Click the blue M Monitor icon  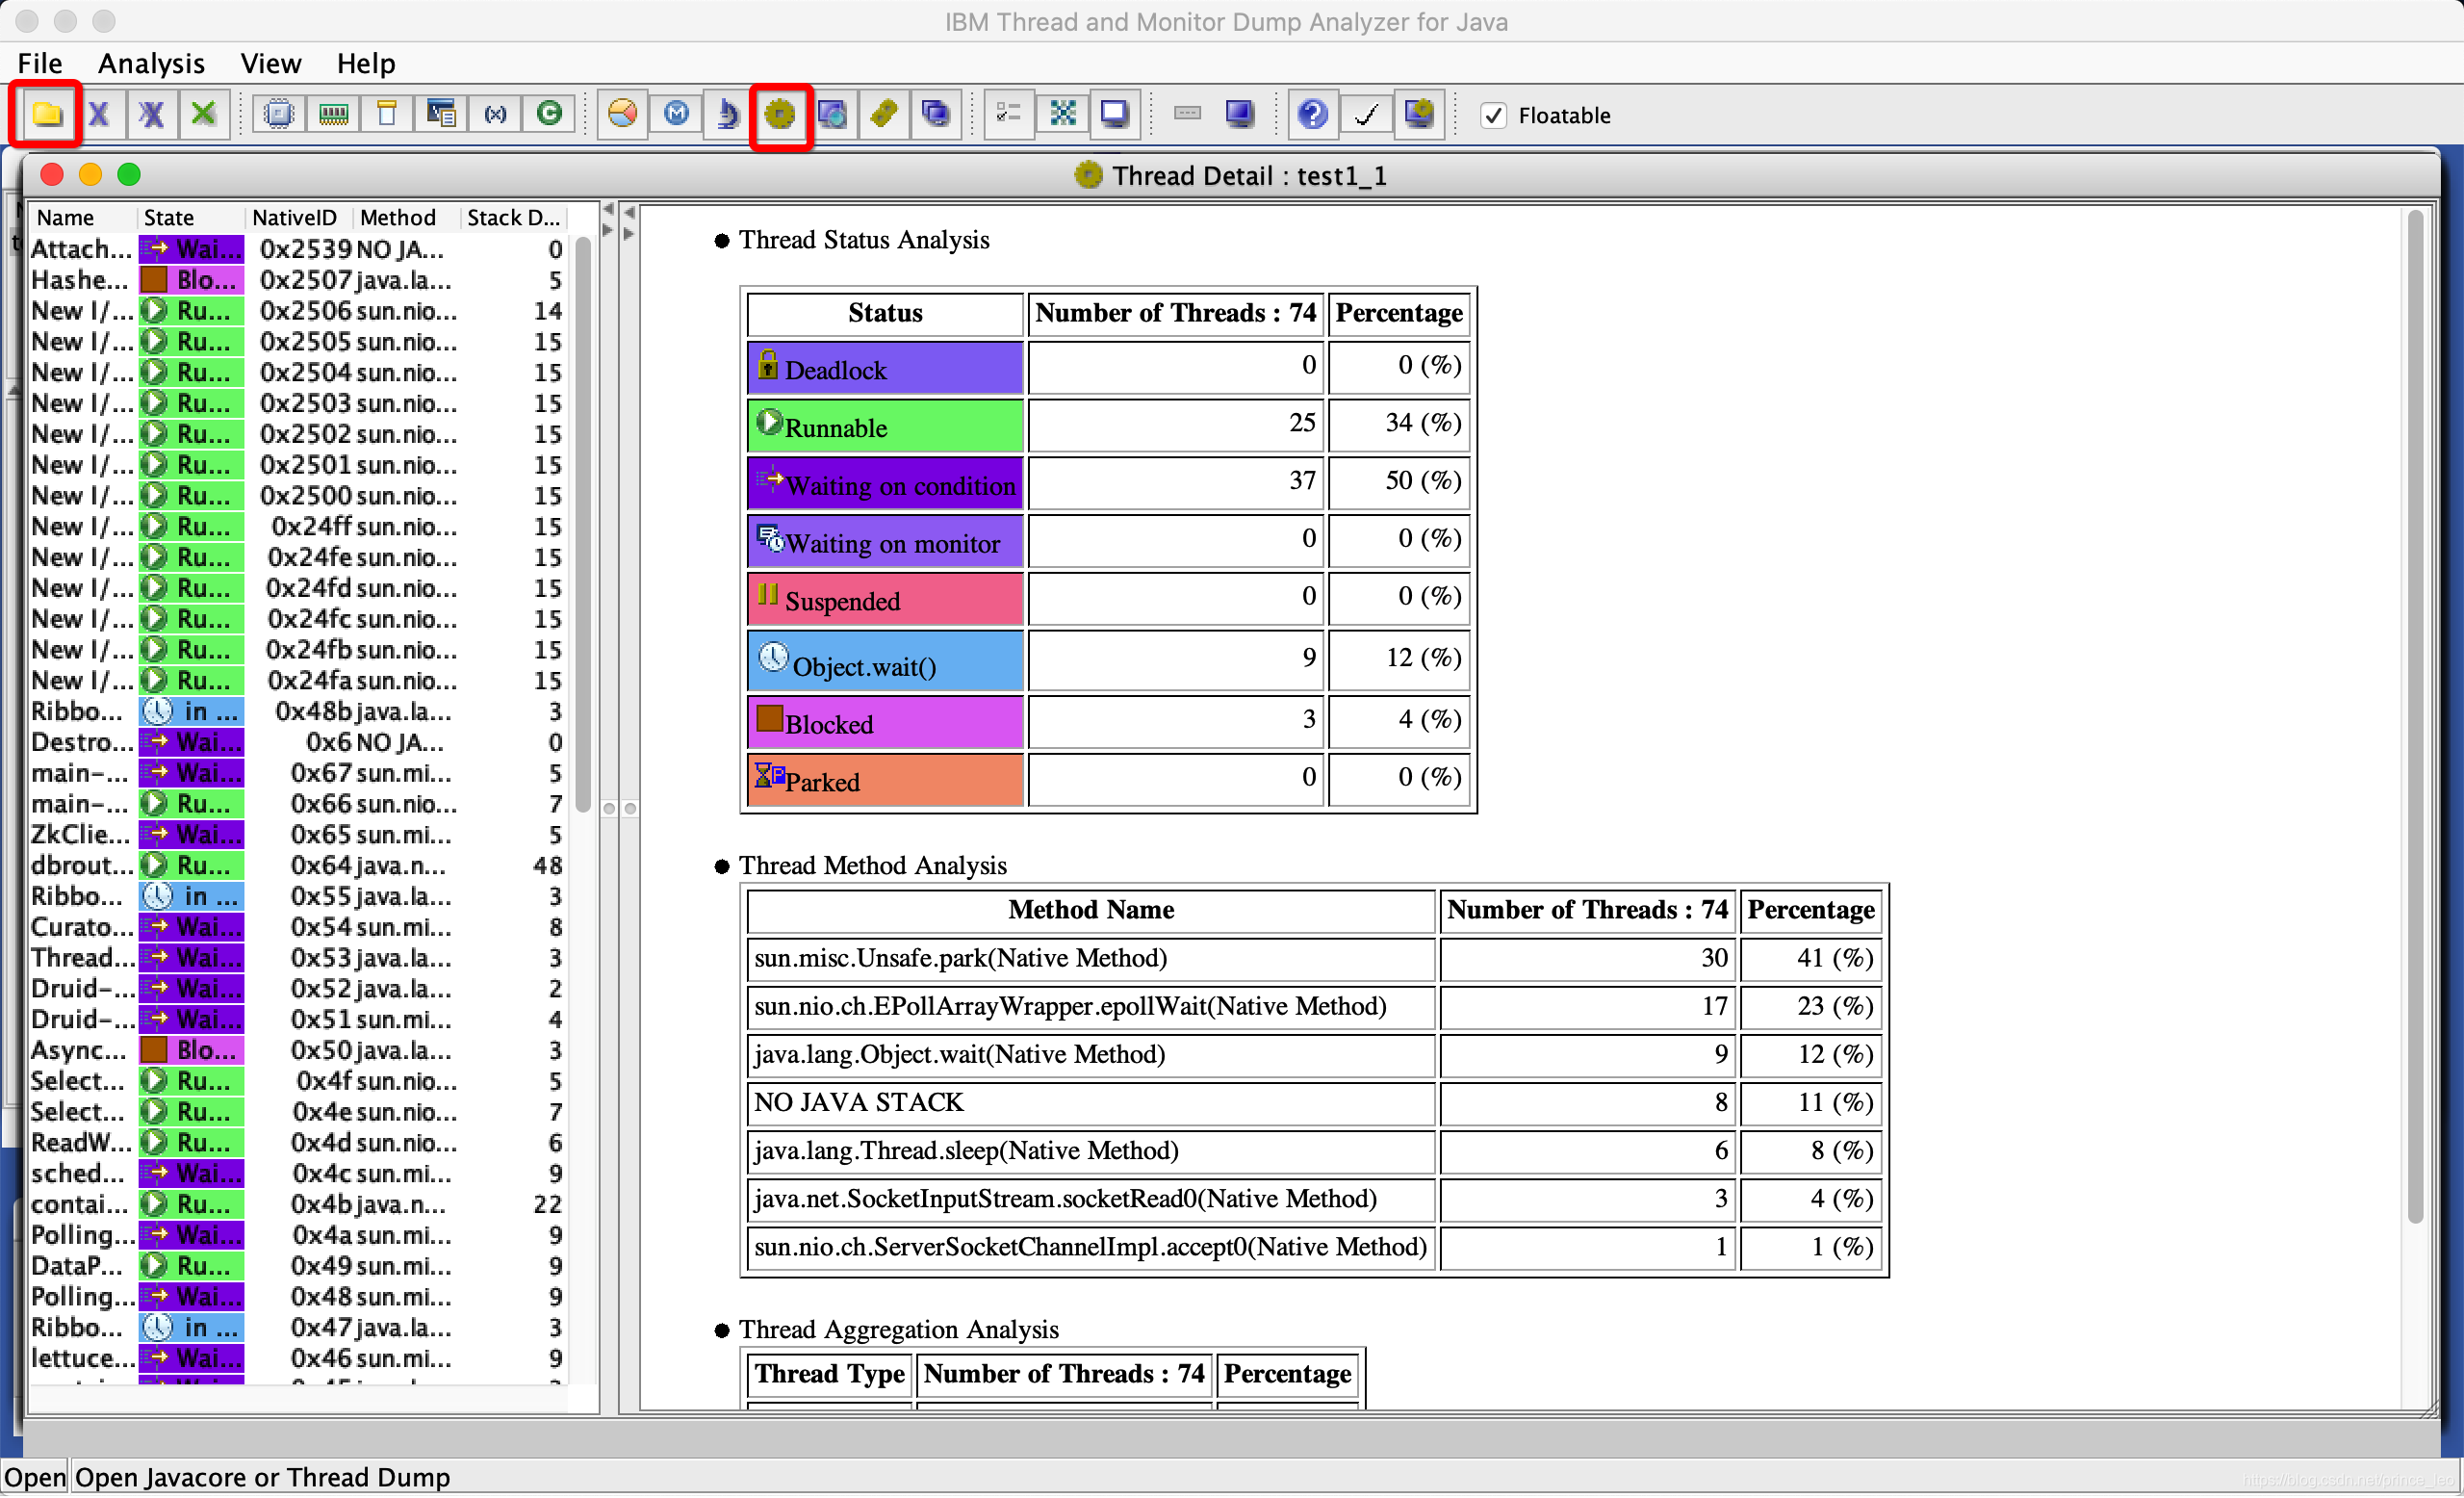(676, 114)
